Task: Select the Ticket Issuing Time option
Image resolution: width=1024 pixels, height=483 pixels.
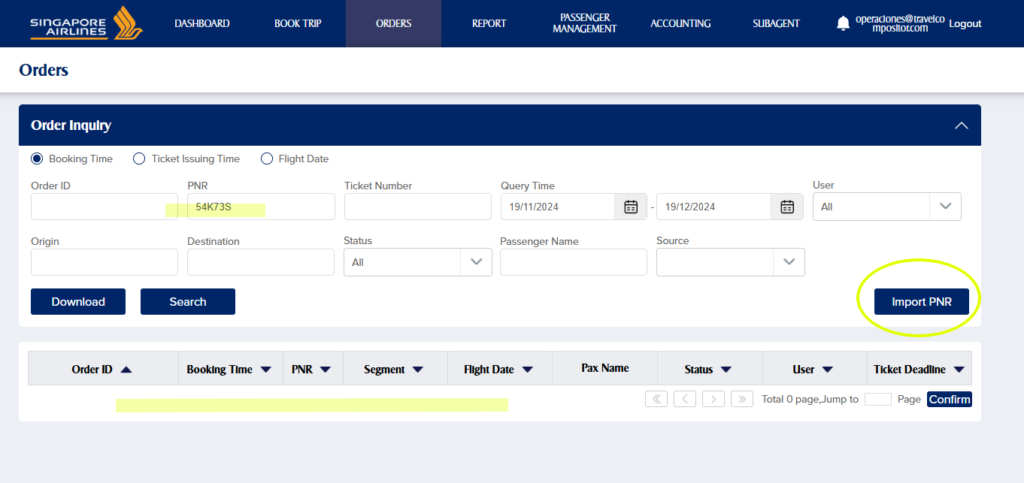Action: (140, 159)
